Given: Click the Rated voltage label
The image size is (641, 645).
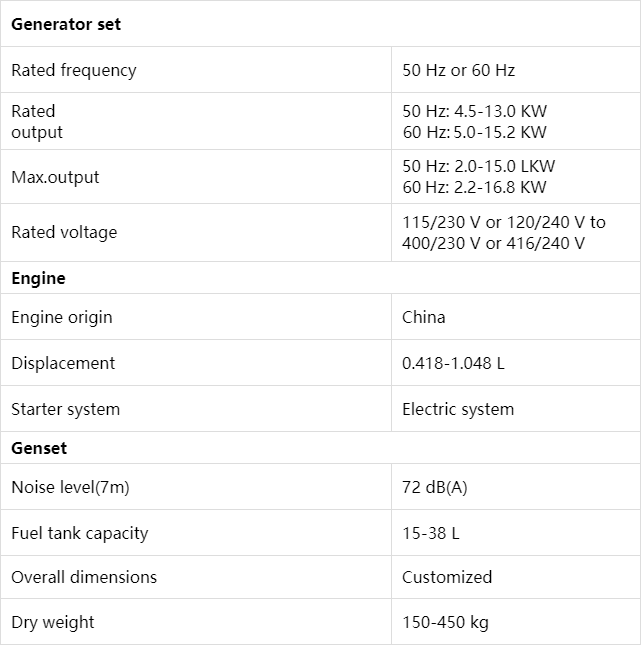Looking at the screenshot, I should [64, 232].
